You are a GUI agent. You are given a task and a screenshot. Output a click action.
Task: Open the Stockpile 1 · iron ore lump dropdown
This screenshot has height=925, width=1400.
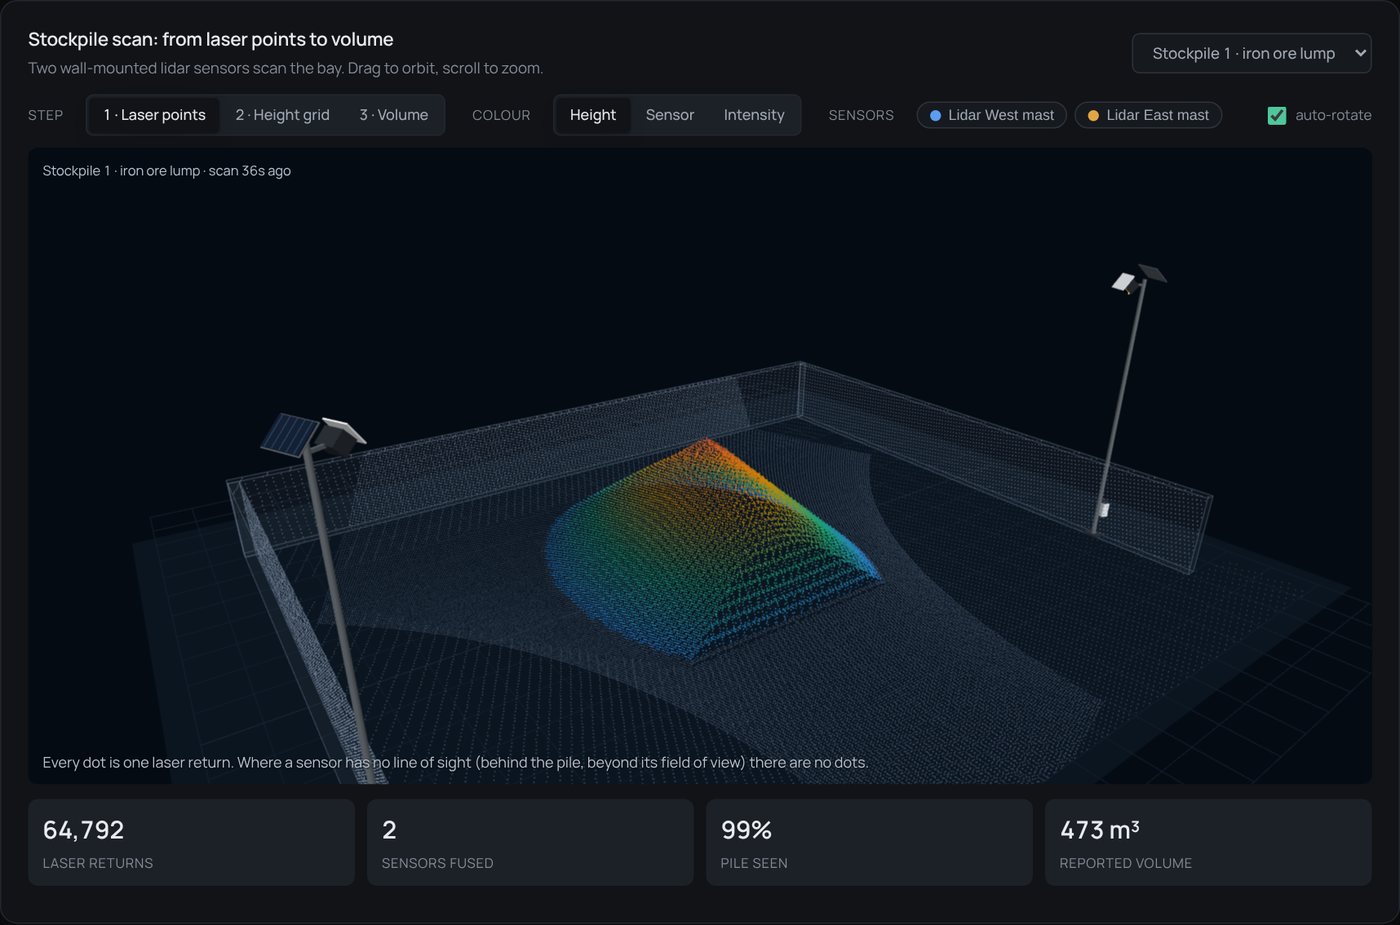[1251, 53]
